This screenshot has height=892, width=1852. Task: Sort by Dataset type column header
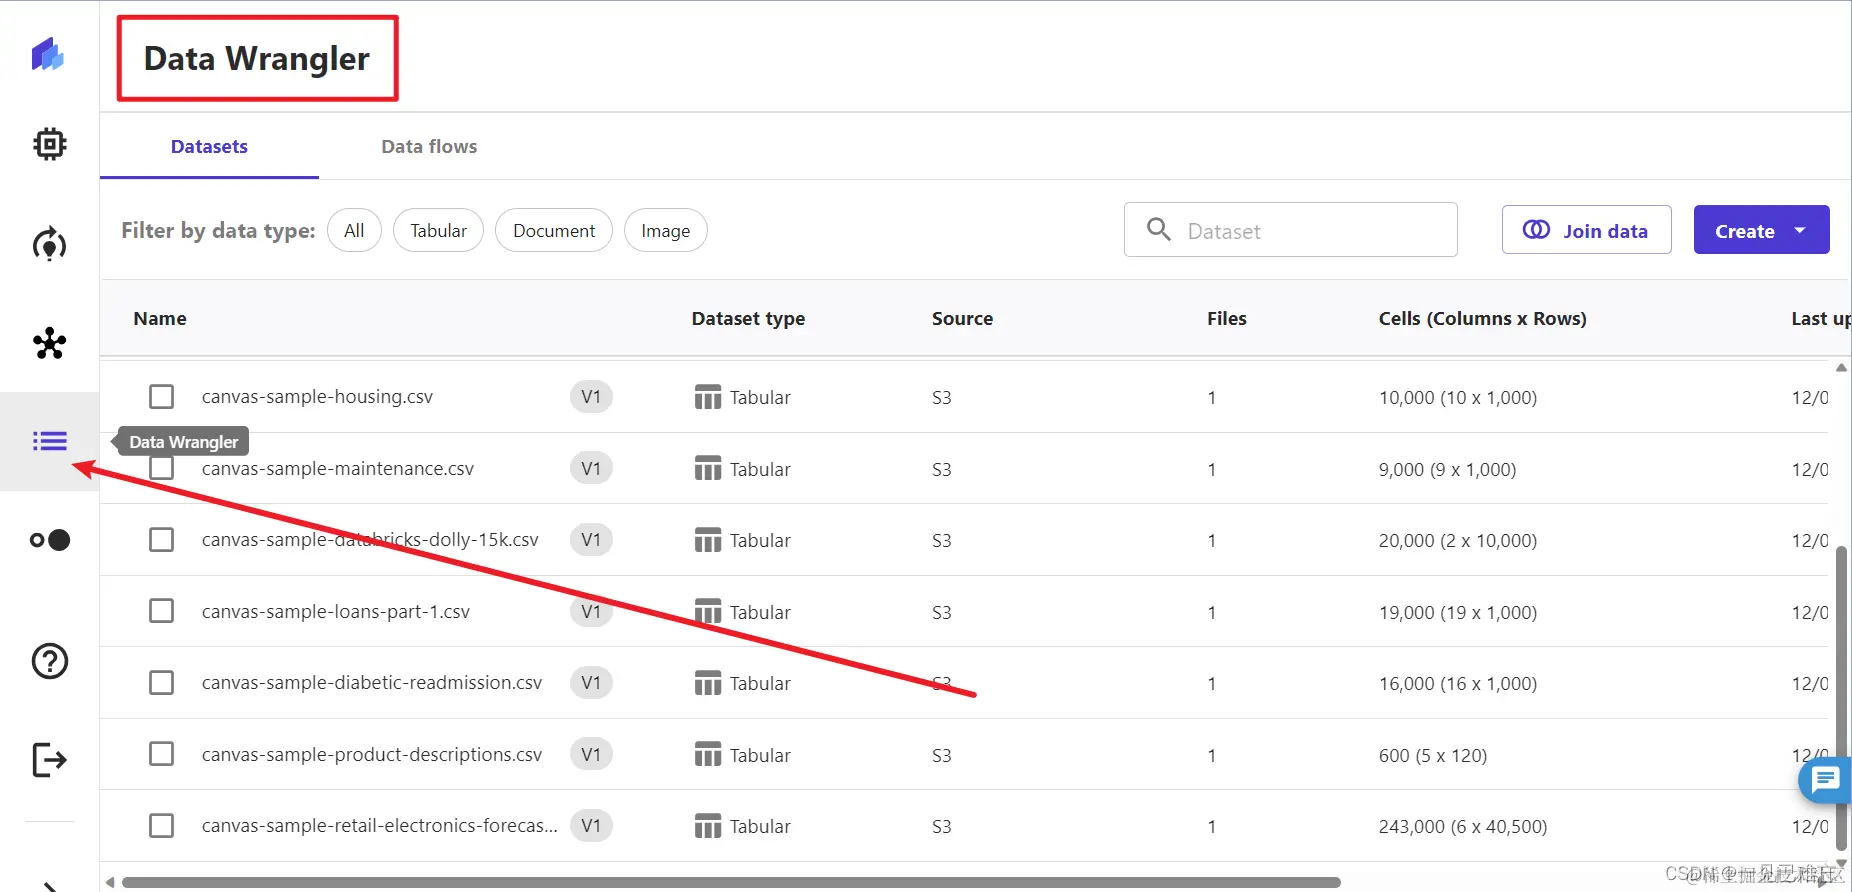pyautogui.click(x=748, y=318)
